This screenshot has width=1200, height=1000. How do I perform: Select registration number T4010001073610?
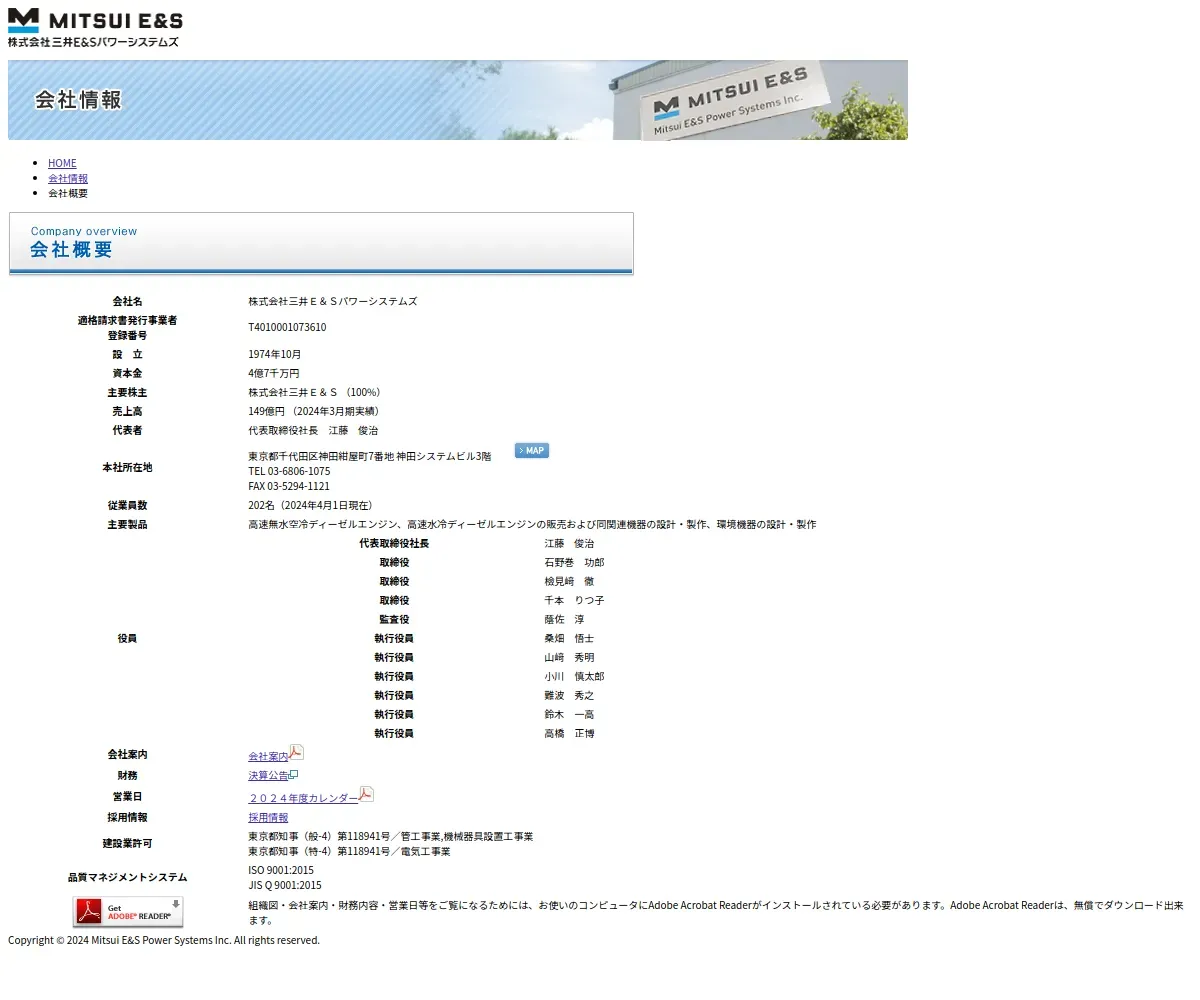287,327
